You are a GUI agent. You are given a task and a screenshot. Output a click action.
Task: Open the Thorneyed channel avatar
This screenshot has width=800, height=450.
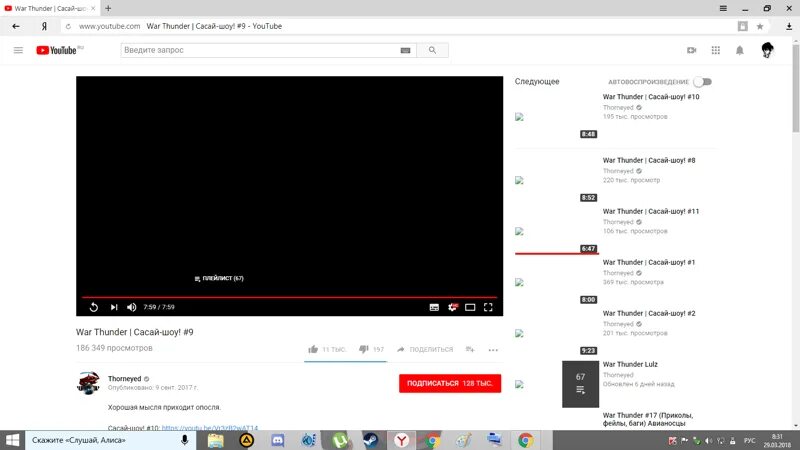(x=88, y=383)
